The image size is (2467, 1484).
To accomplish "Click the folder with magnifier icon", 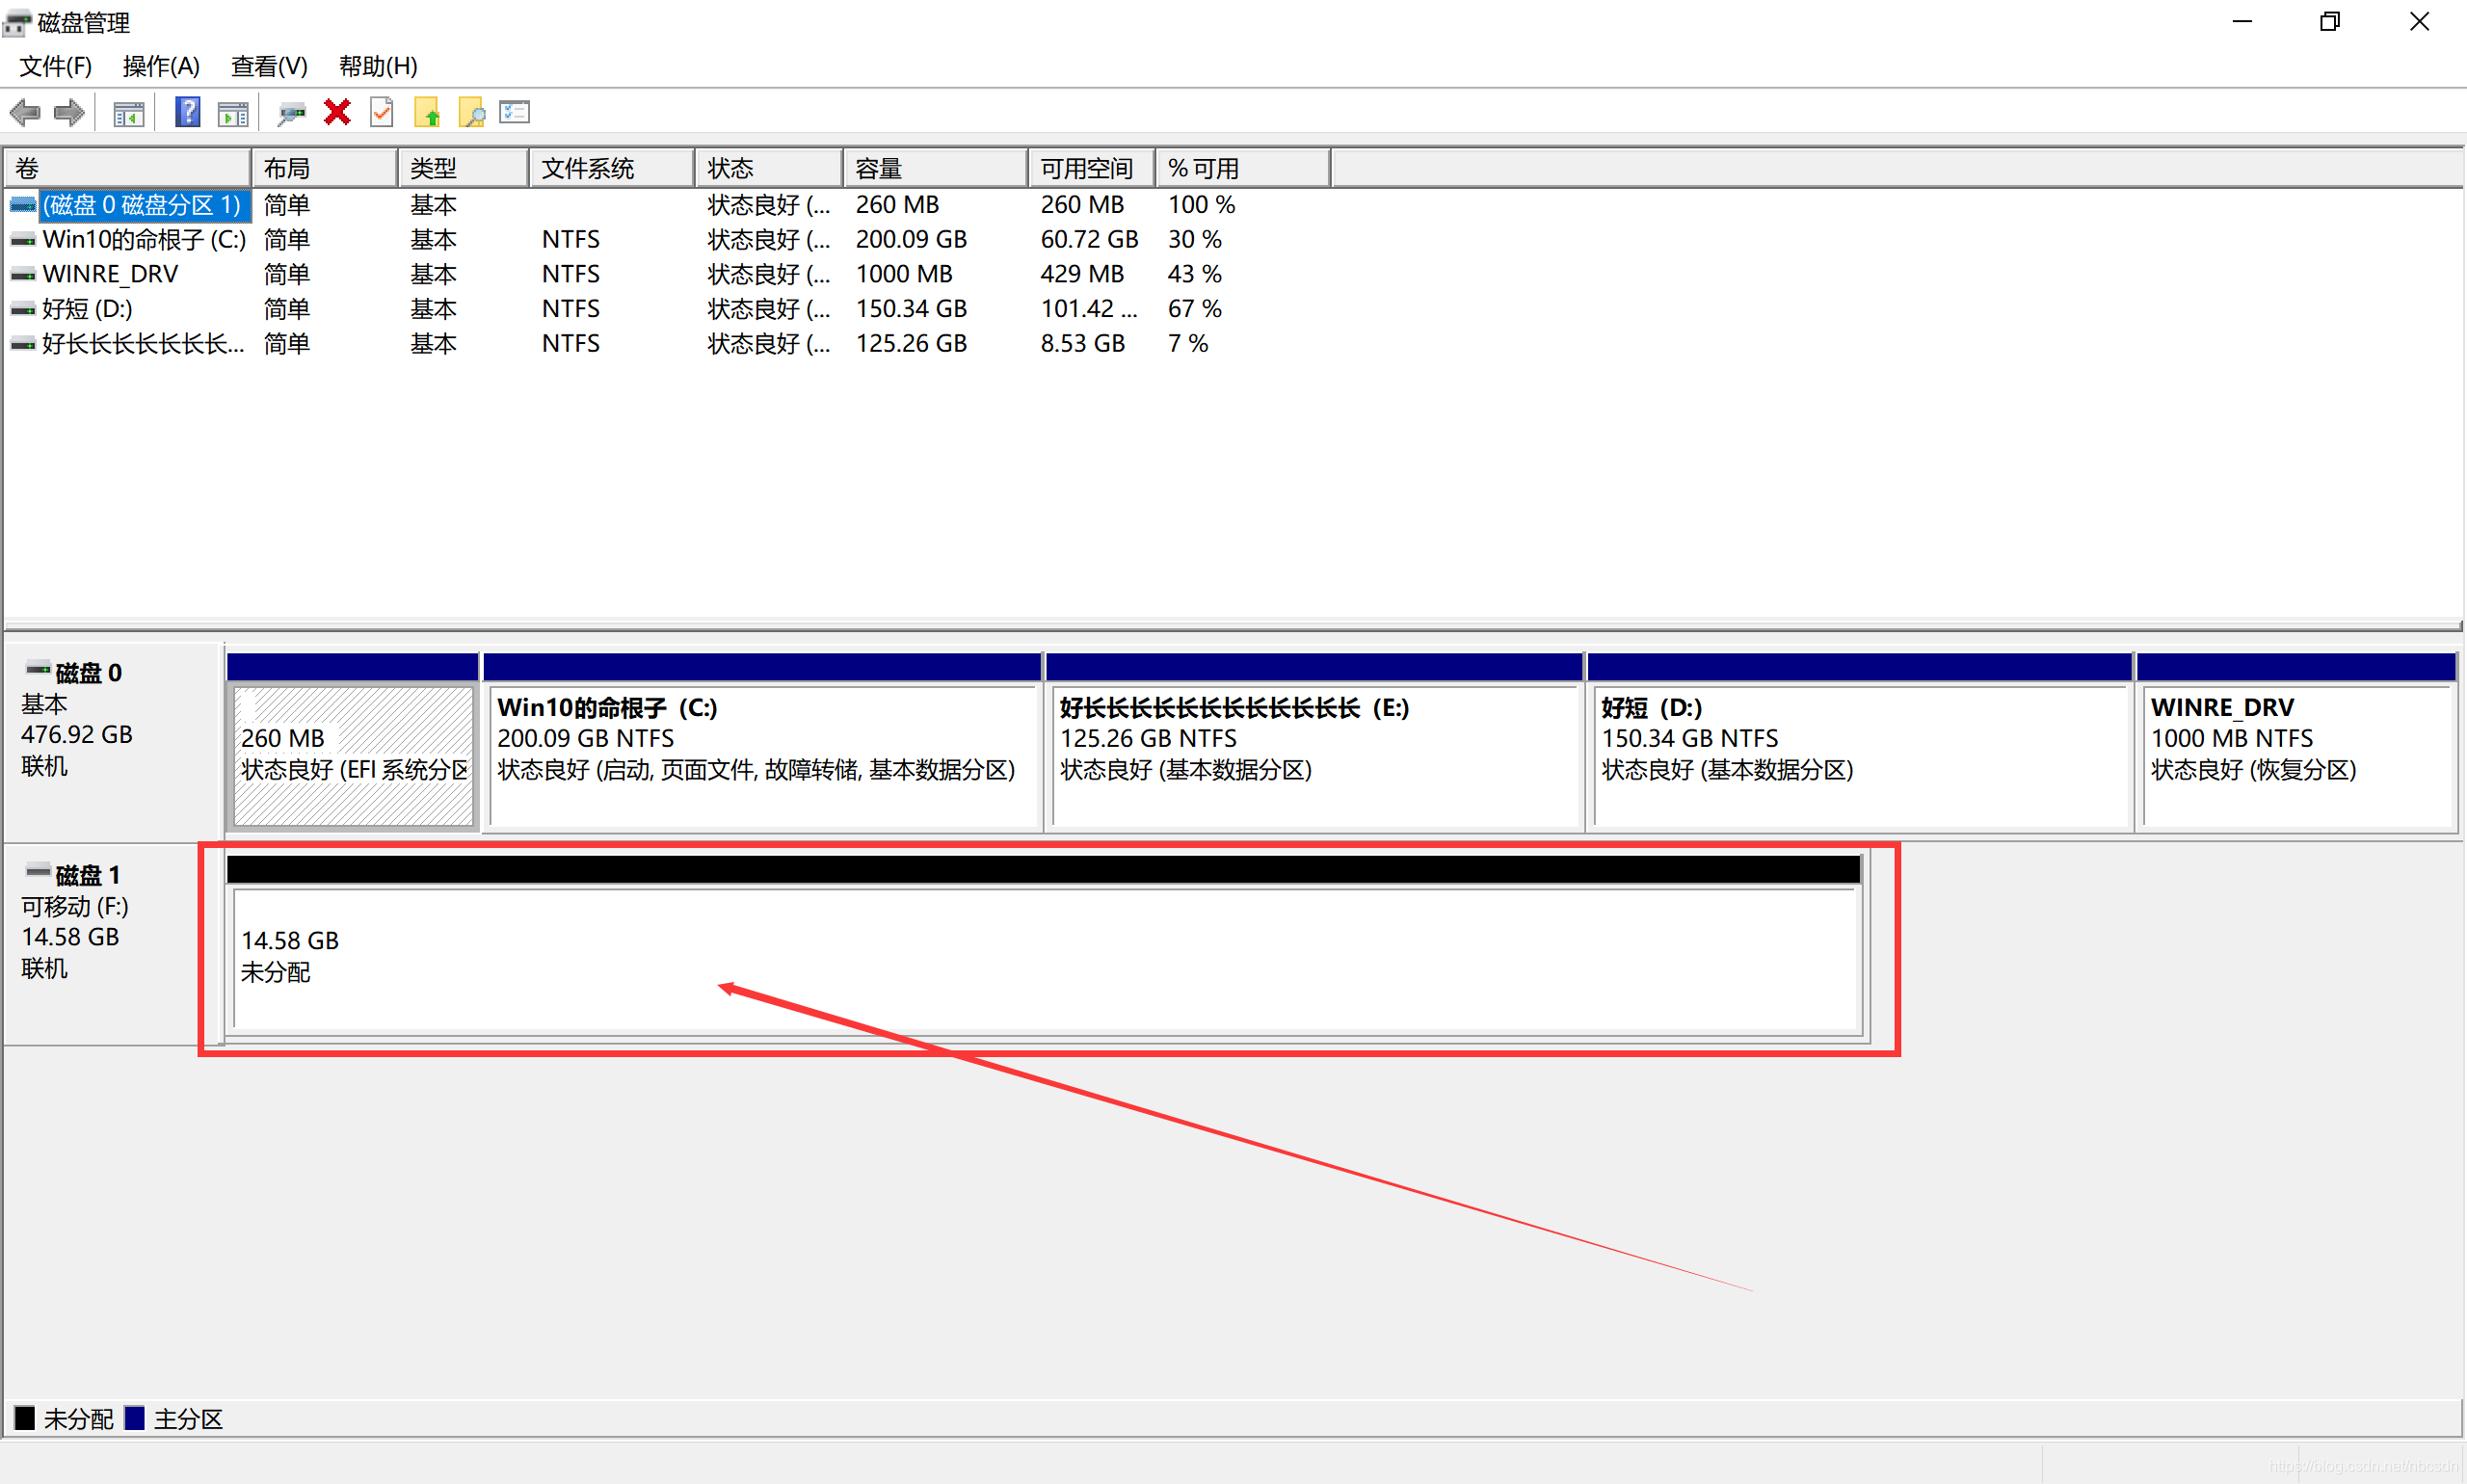I will (471, 112).
